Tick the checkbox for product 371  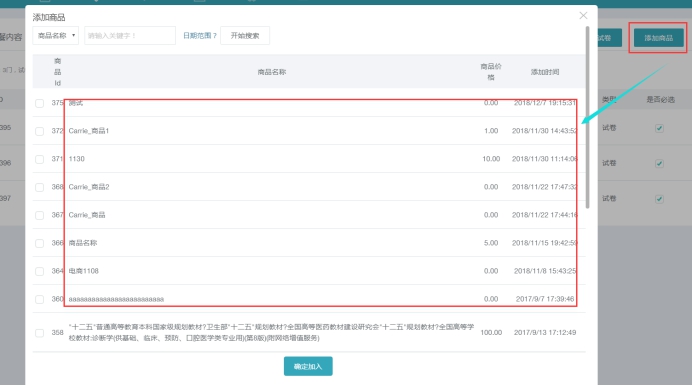tap(40, 159)
